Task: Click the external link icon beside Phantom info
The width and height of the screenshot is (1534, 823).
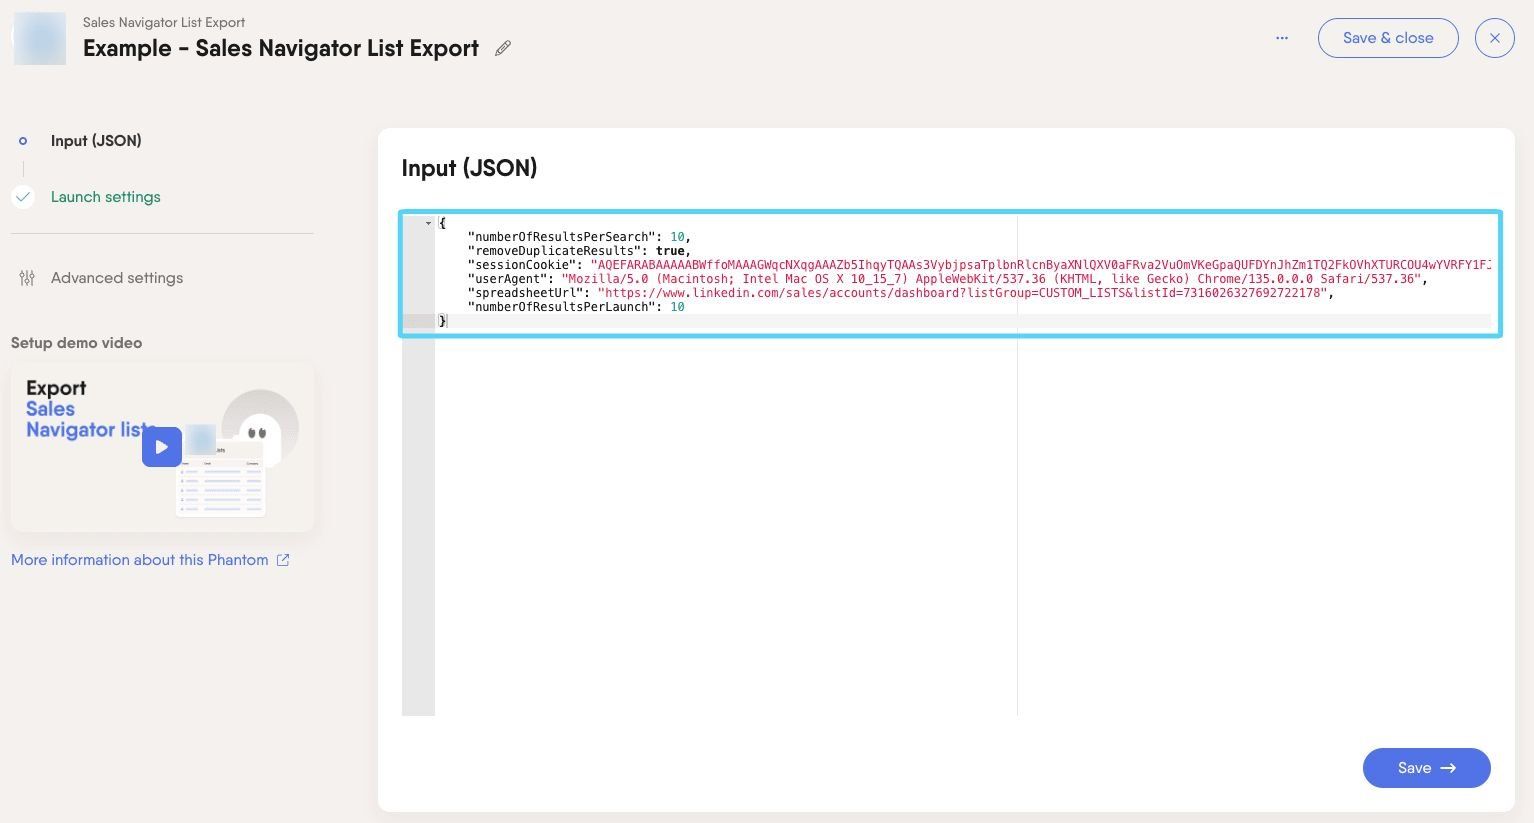Action: point(283,560)
